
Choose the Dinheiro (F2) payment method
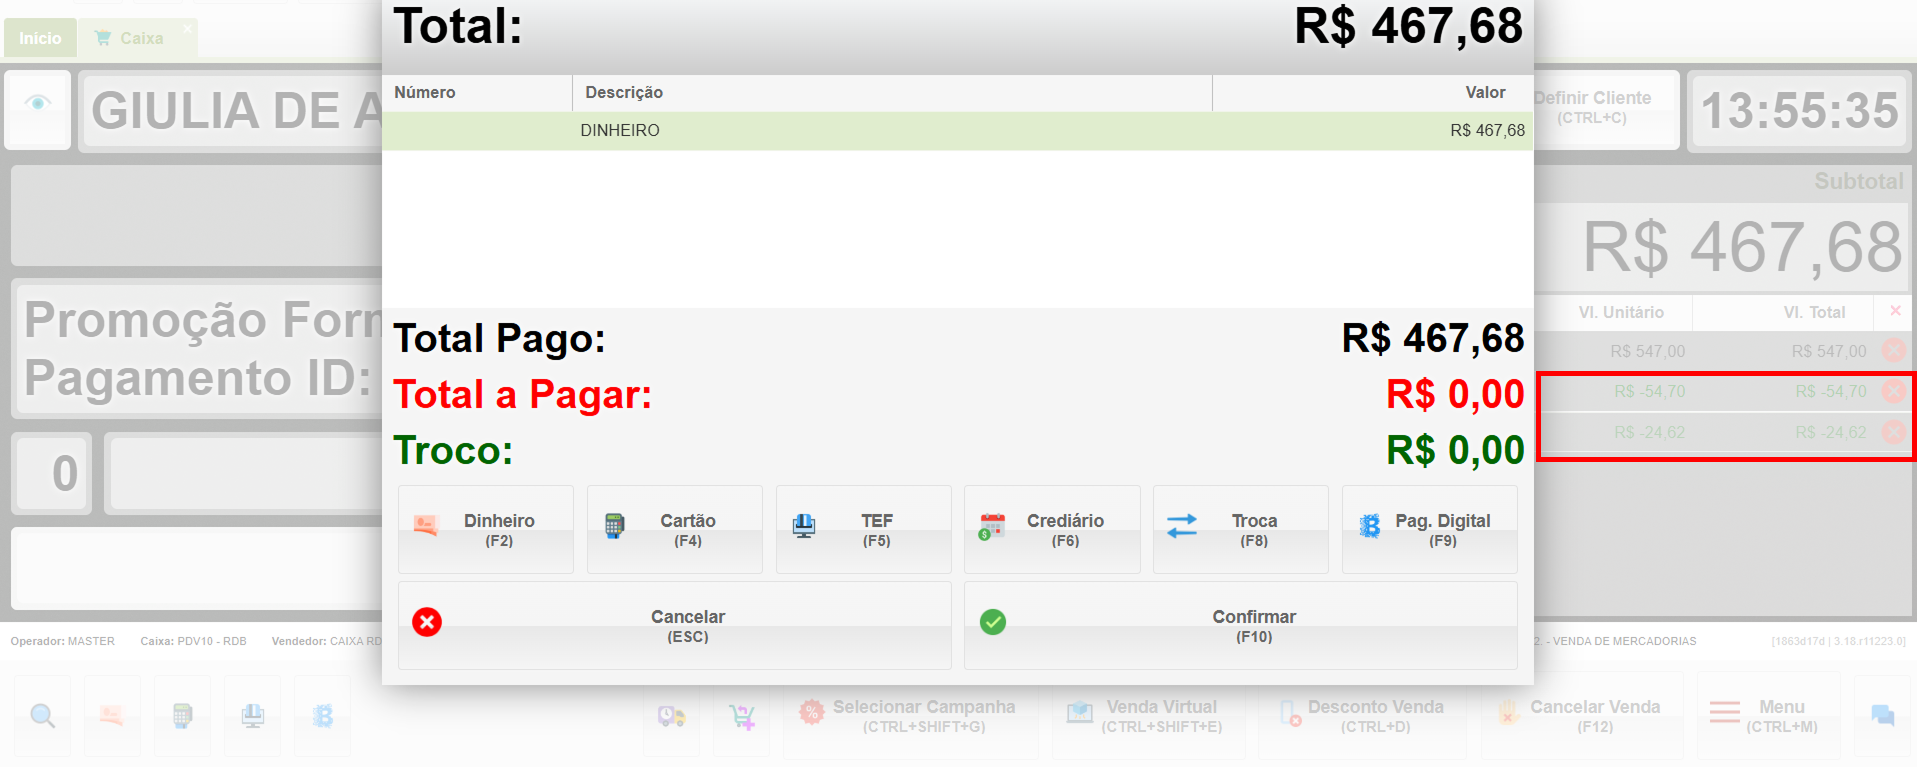tap(486, 529)
